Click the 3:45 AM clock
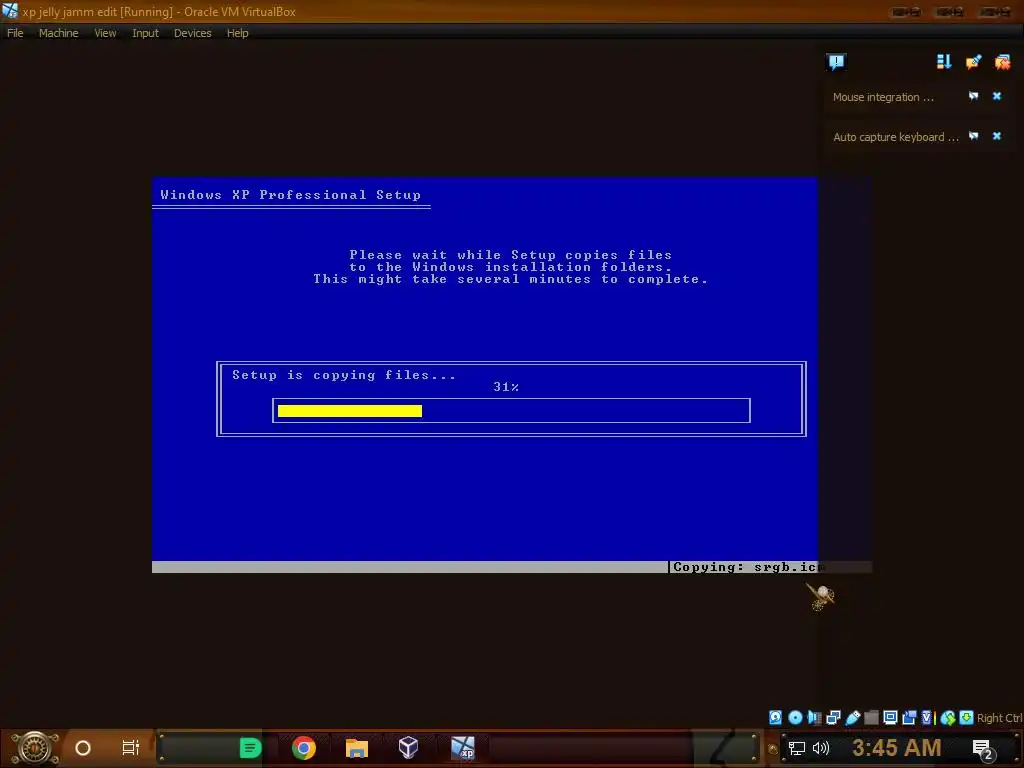The width and height of the screenshot is (1024, 768). coord(896,748)
